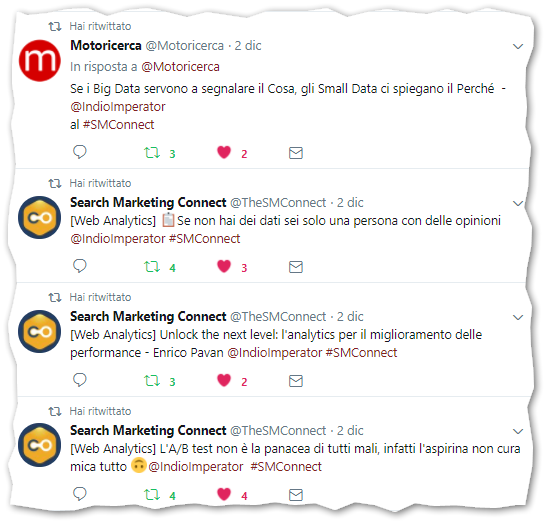Share A/B test tweet via envelope icon
Viewport: 546px width, 524px height.
296,495
